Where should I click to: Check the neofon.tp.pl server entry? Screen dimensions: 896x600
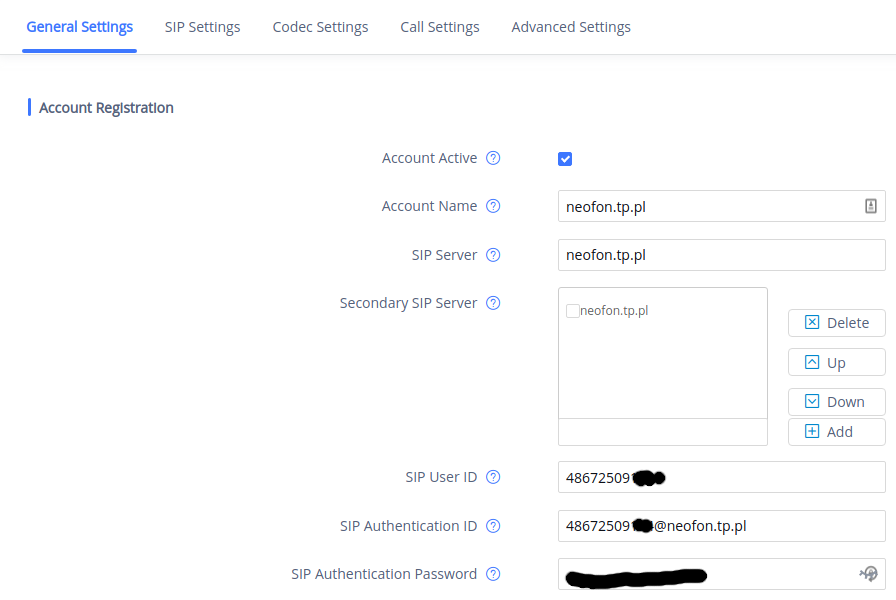point(571,311)
